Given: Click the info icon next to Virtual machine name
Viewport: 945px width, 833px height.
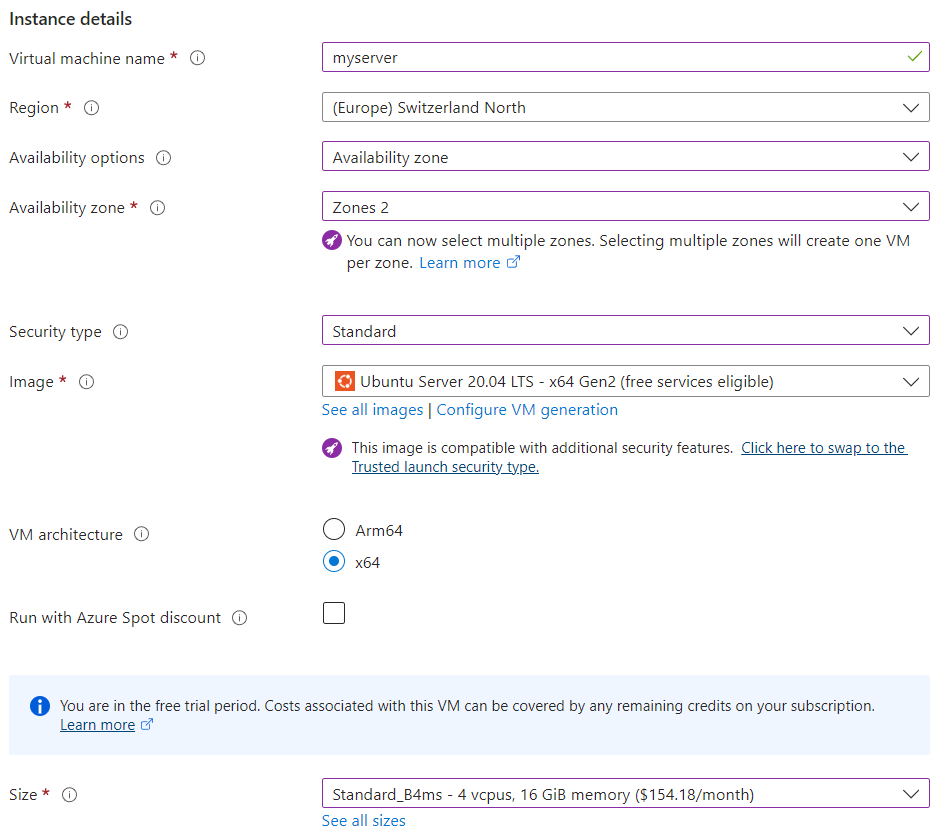Looking at the screenshot, I should point(197,58).
